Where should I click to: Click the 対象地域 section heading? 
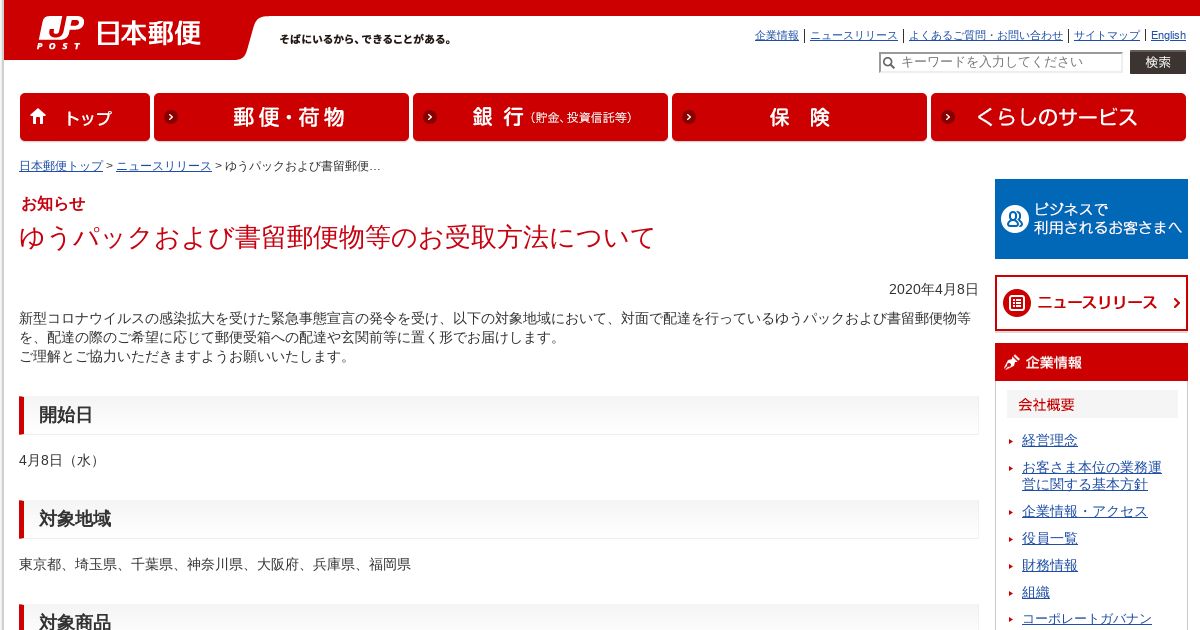pyautogui.click(x=498, y=519)
